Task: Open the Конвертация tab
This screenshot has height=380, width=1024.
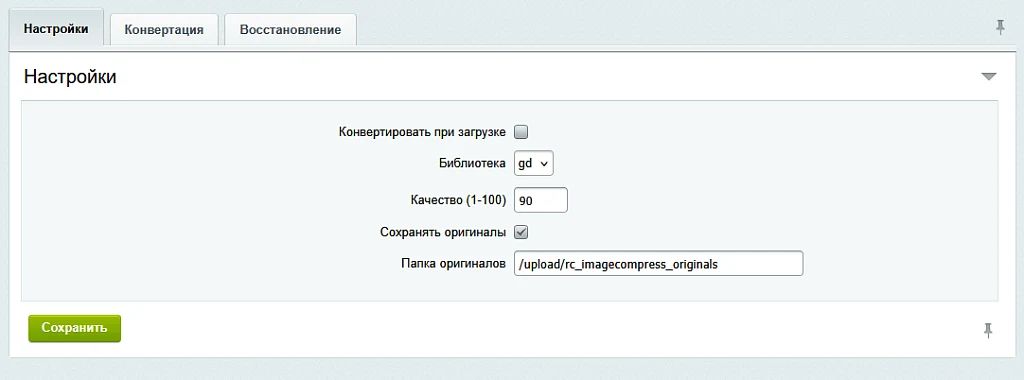Action: point(164,29)
